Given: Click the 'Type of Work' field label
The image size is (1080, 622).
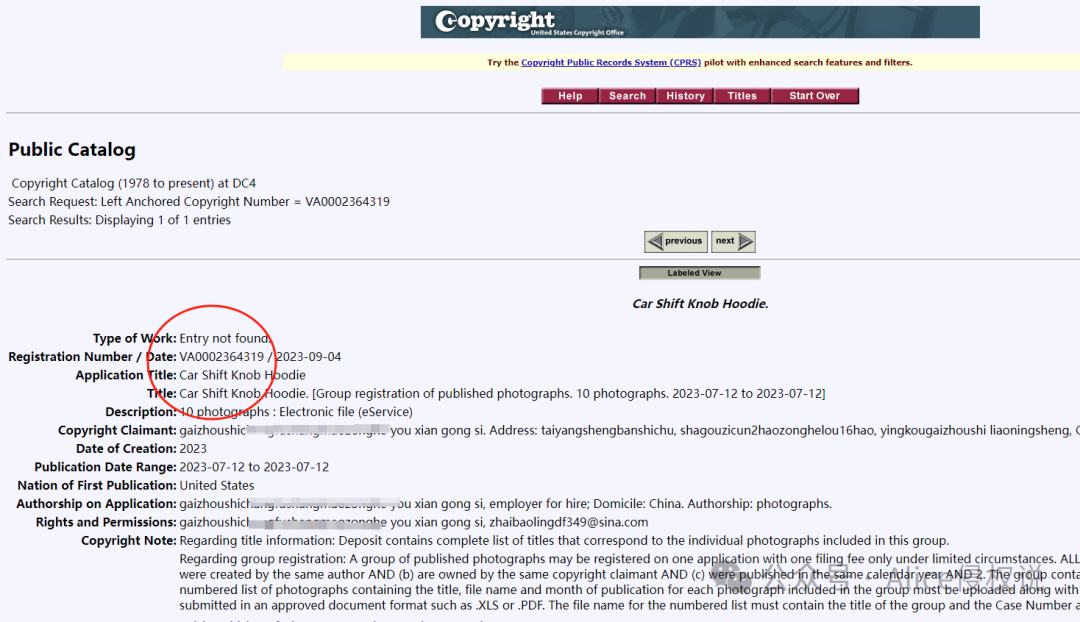Looking at the screenshot, I should [x=134, y=339].
